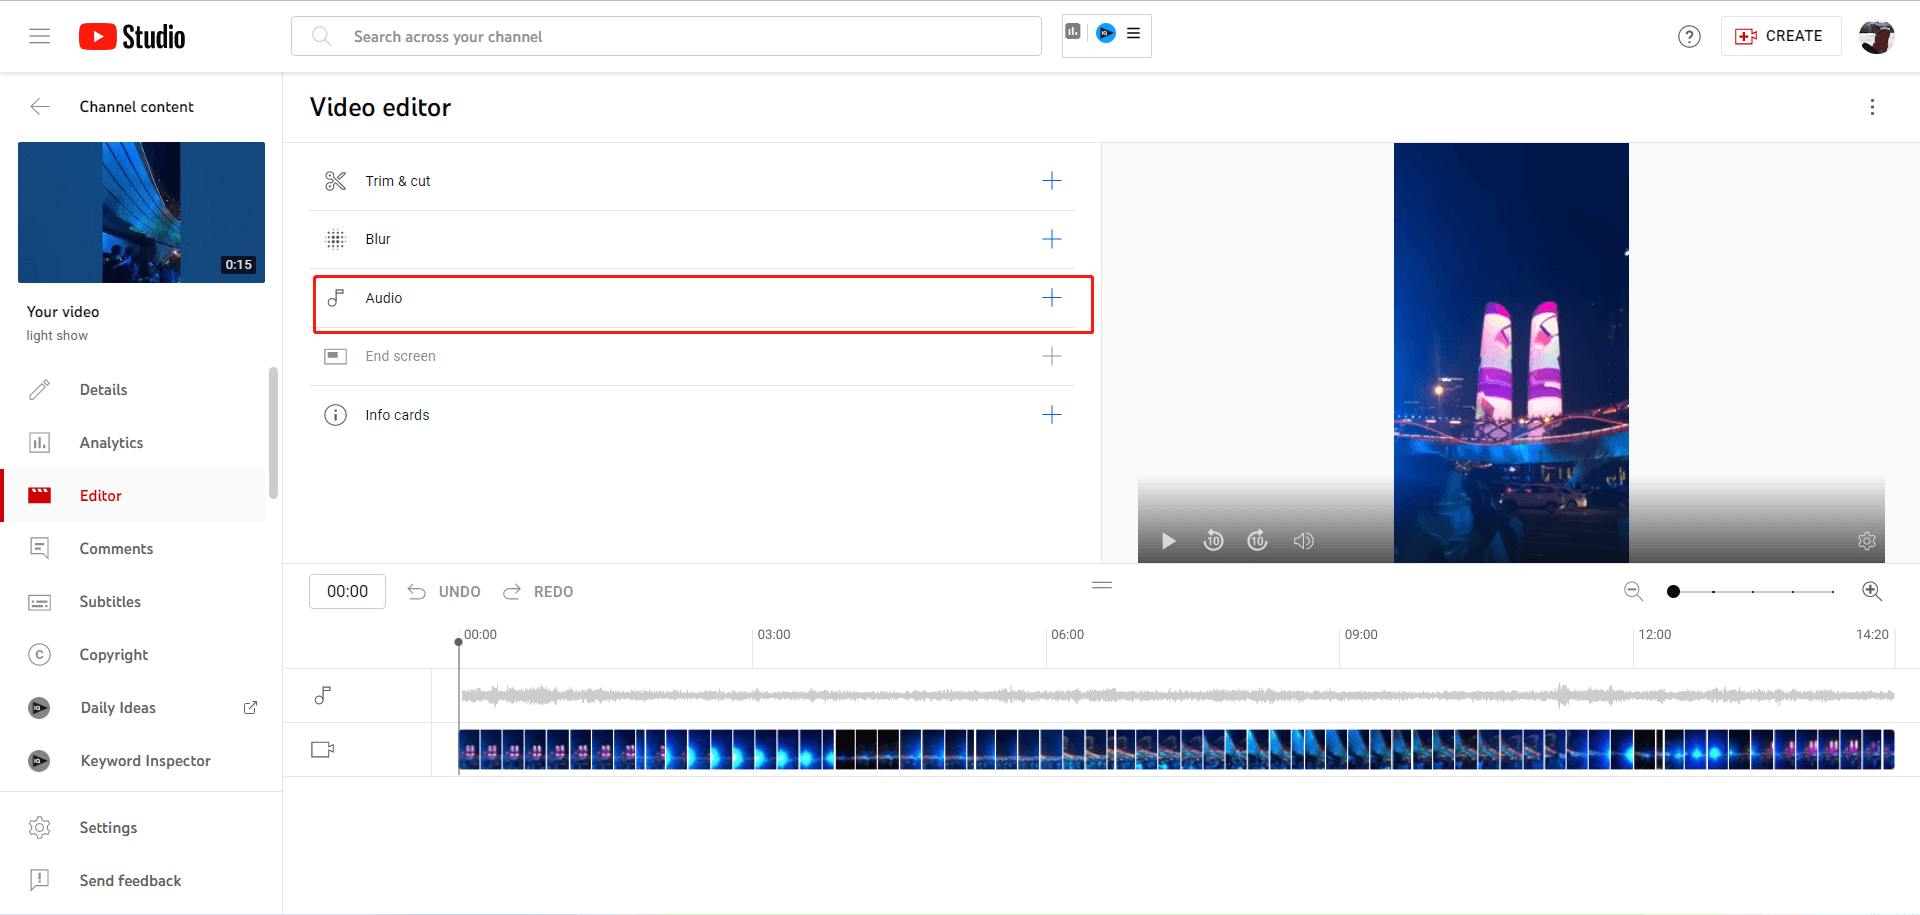Click the timeline resize drag handle
The image size is (1920, 915).
1102,585
